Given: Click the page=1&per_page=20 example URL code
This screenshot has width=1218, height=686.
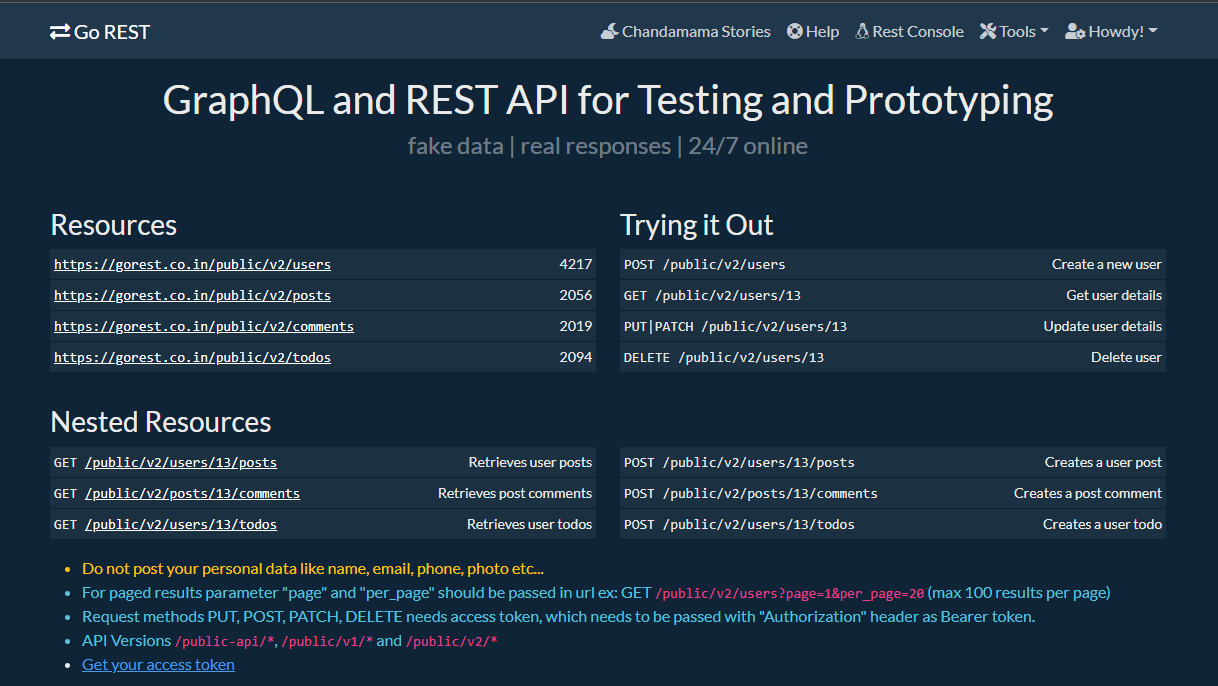Looking at the screenshot, I should (x=789, y=593).
